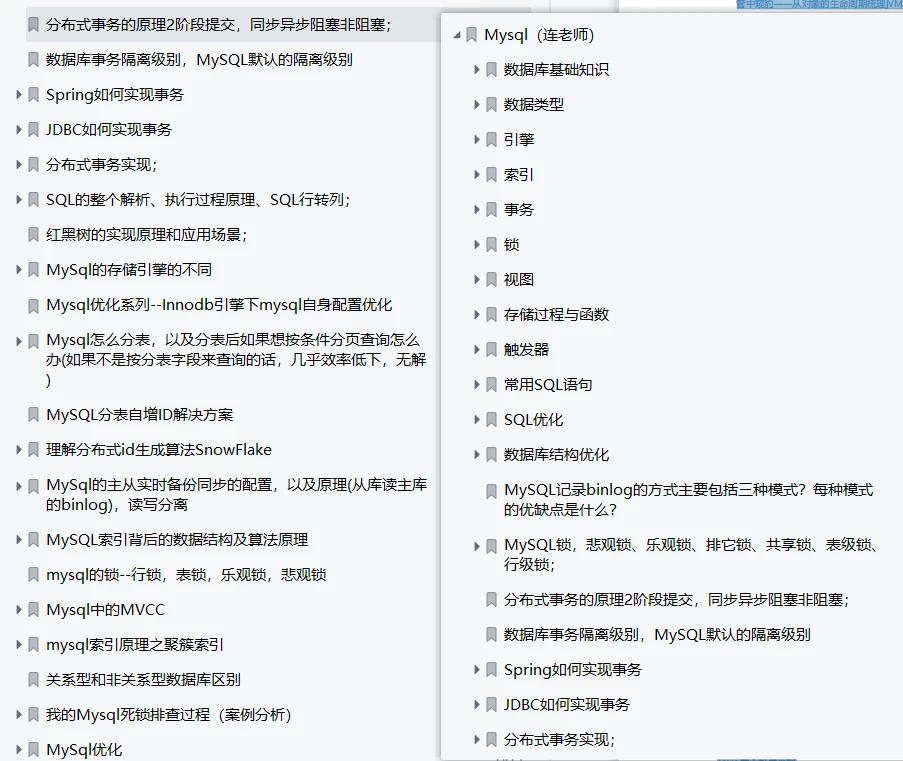Expand MySQL索引背后的数据结构及算法原理 node
903x761 pixels.
pyautogui.click(x=19, y=540)
